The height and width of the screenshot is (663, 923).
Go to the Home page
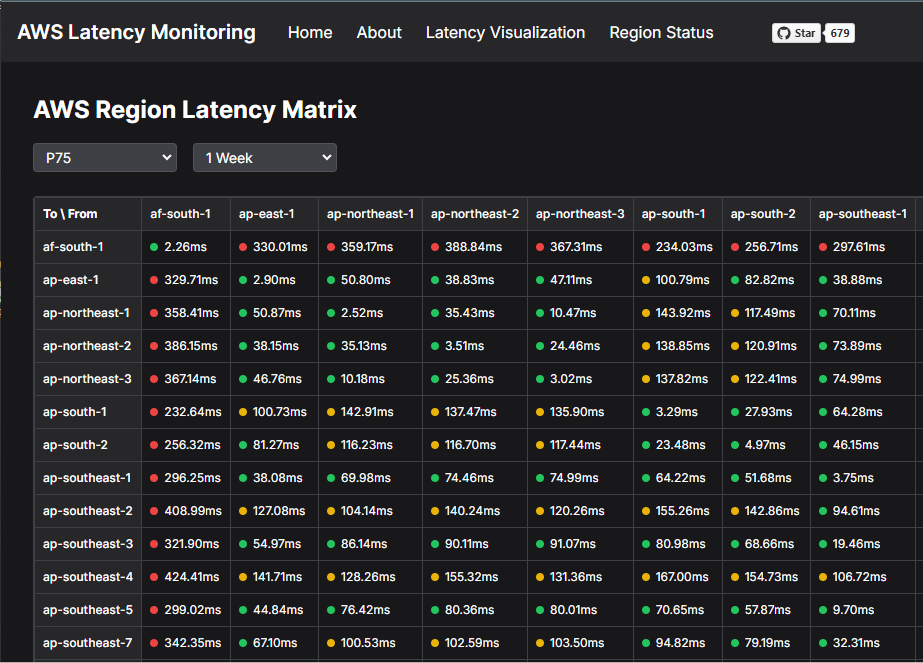click(x=310, y=32)
